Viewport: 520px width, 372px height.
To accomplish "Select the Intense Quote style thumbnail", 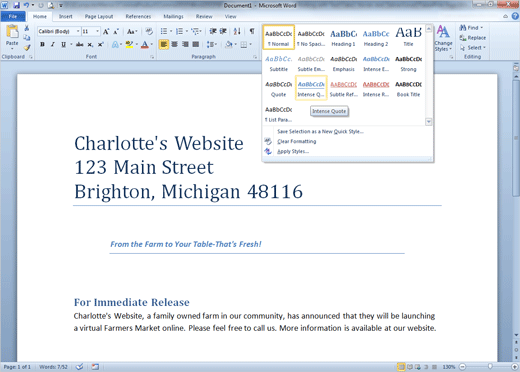I will [x=311, y=88].
